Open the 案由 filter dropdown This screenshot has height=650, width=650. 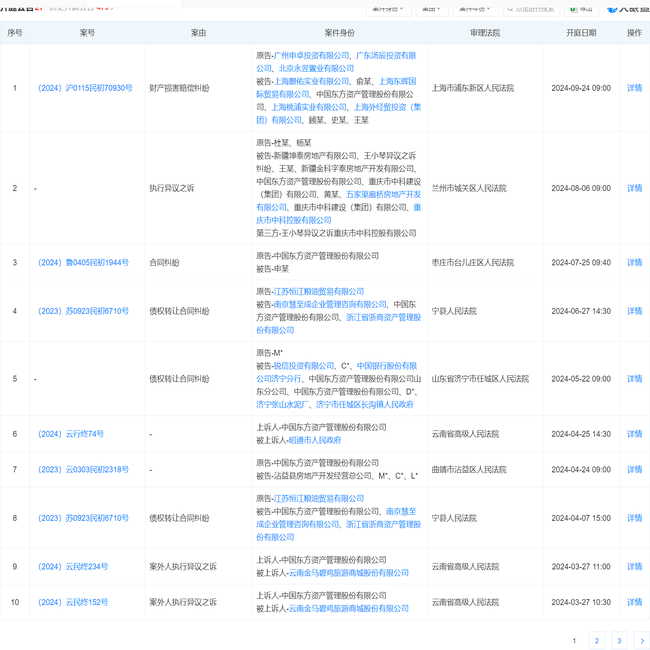pyautogui.click(x=432, y=9)
